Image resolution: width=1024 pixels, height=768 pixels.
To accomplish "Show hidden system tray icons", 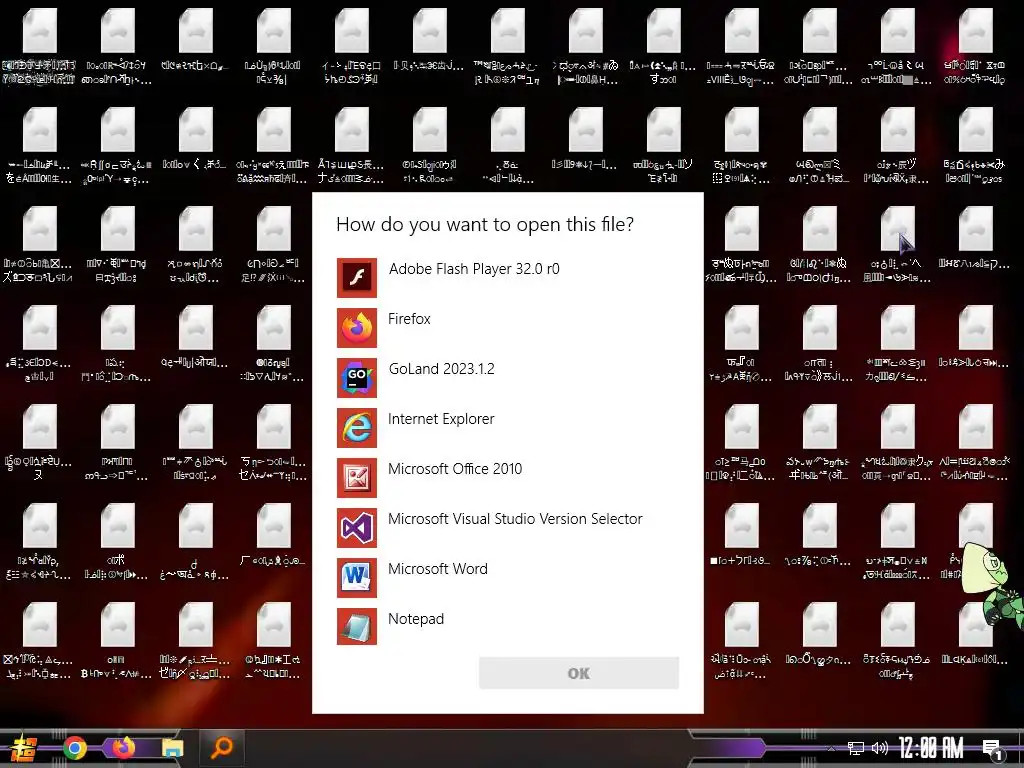I will tap(831, 748).
